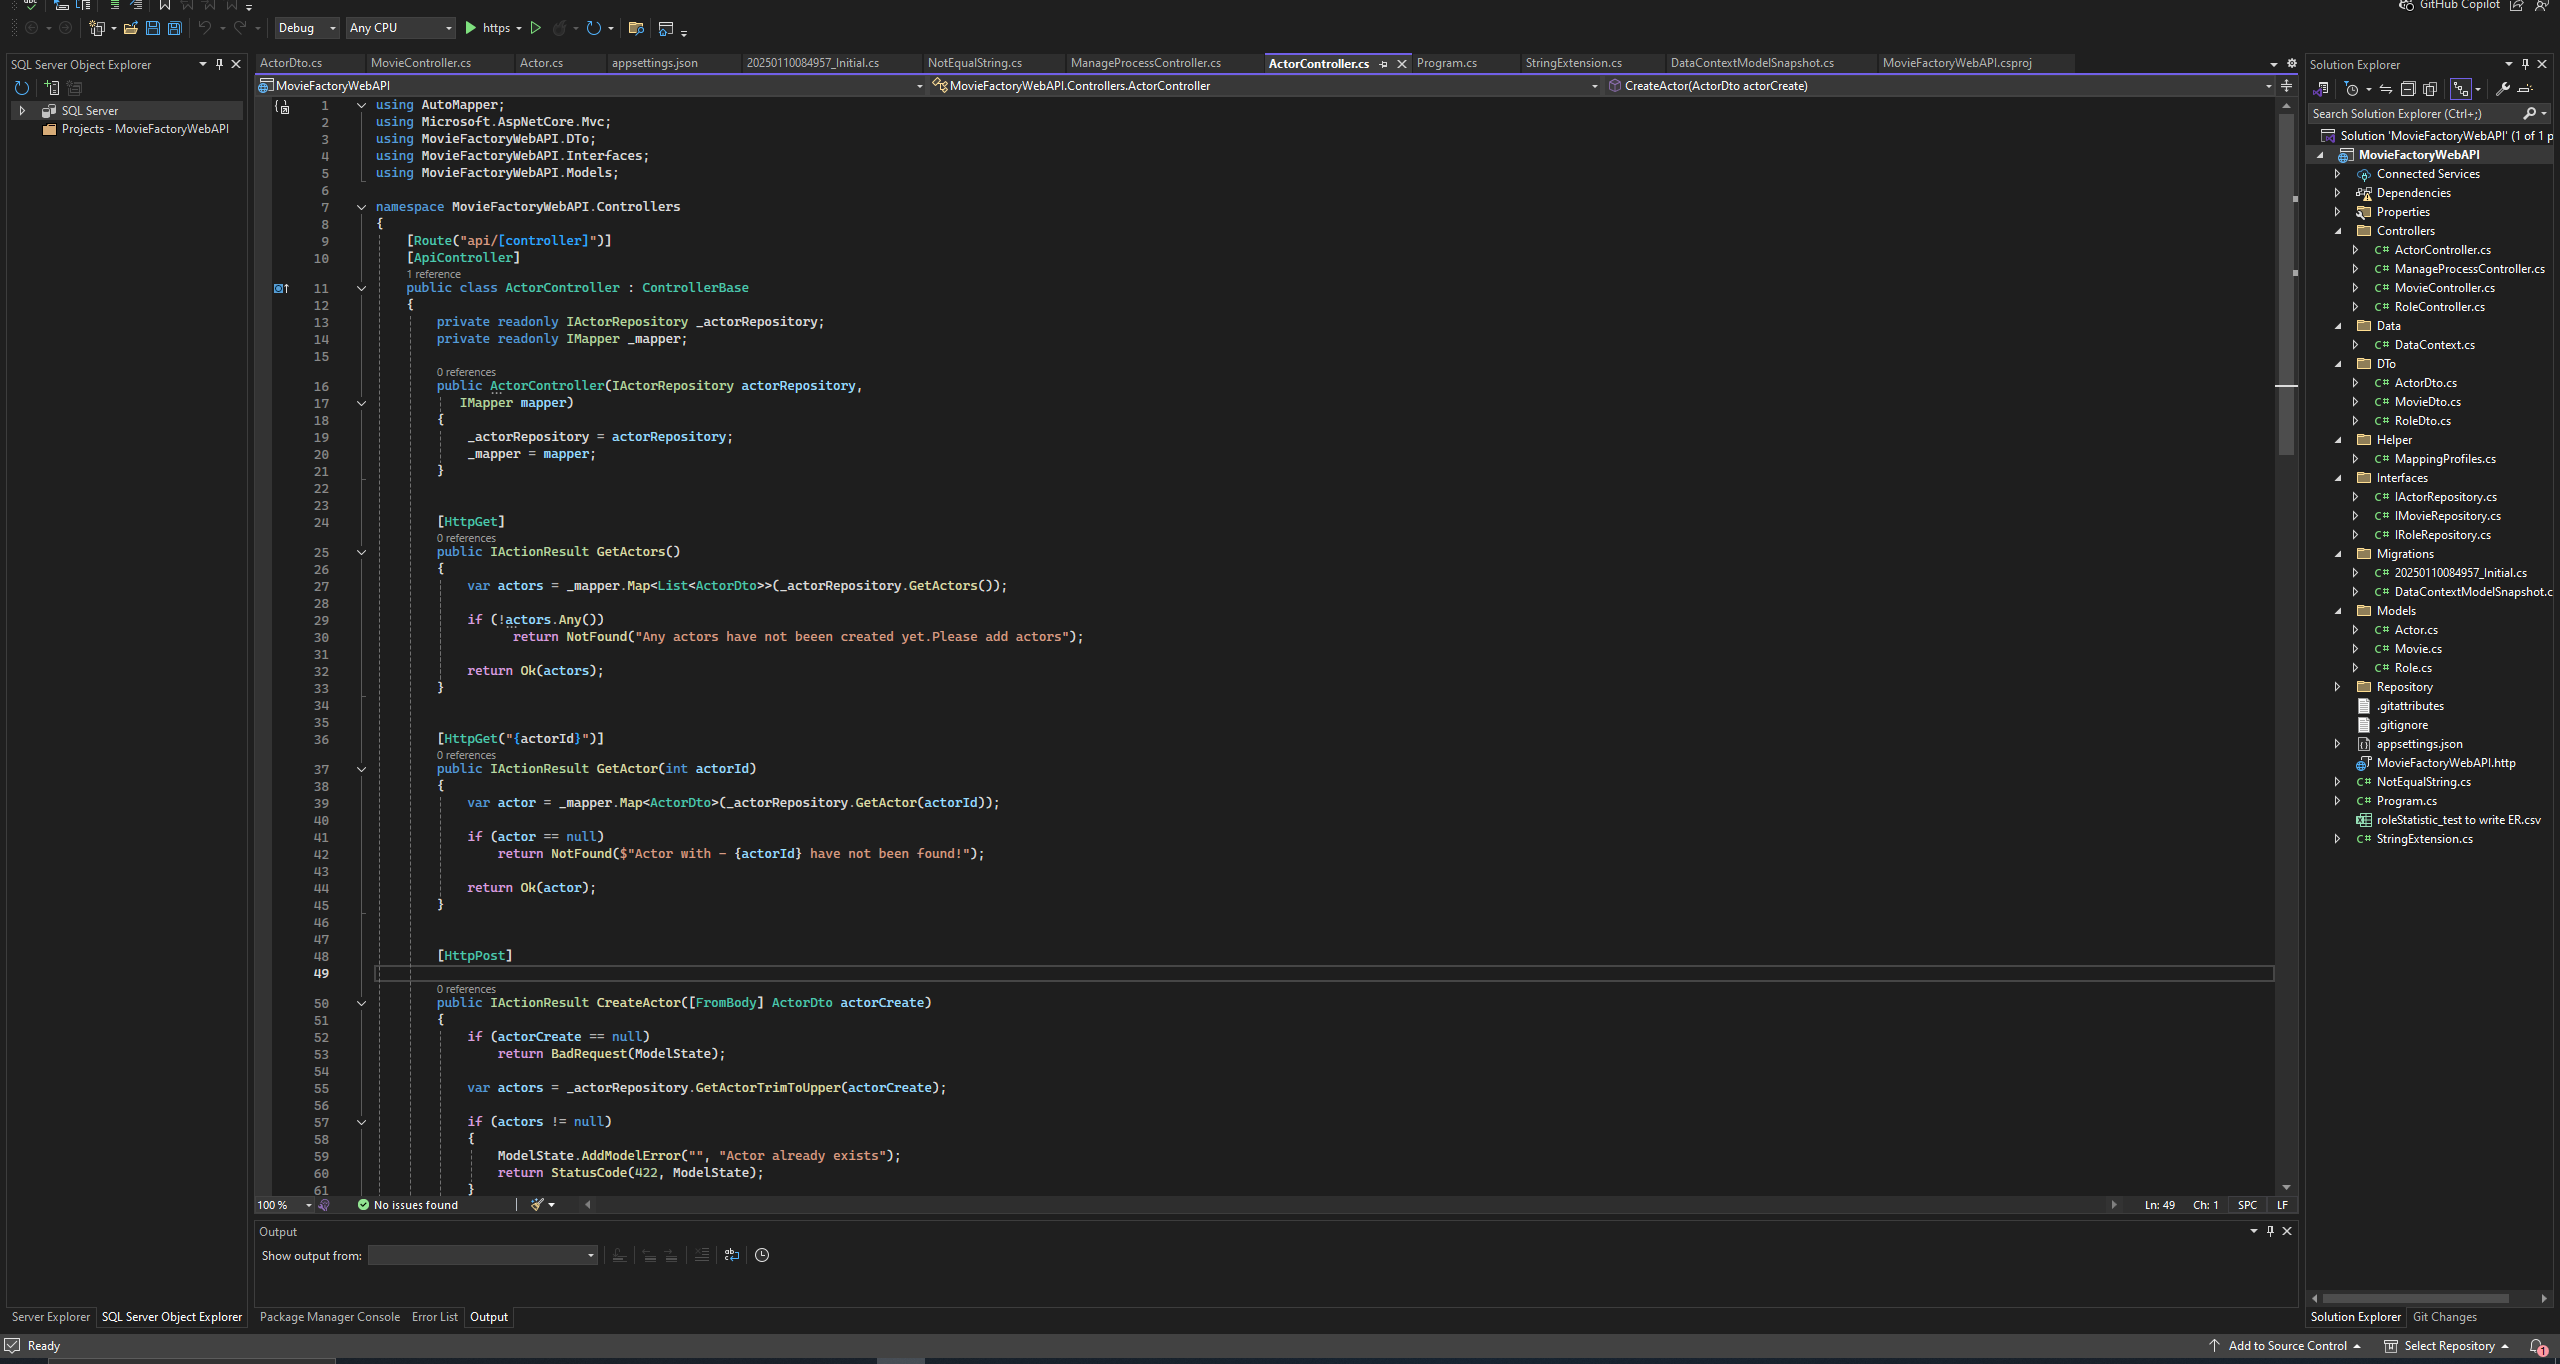Click Add to Source Control button
The height and width of the screenshot is (1364, 2560).
(2286, 1346)
